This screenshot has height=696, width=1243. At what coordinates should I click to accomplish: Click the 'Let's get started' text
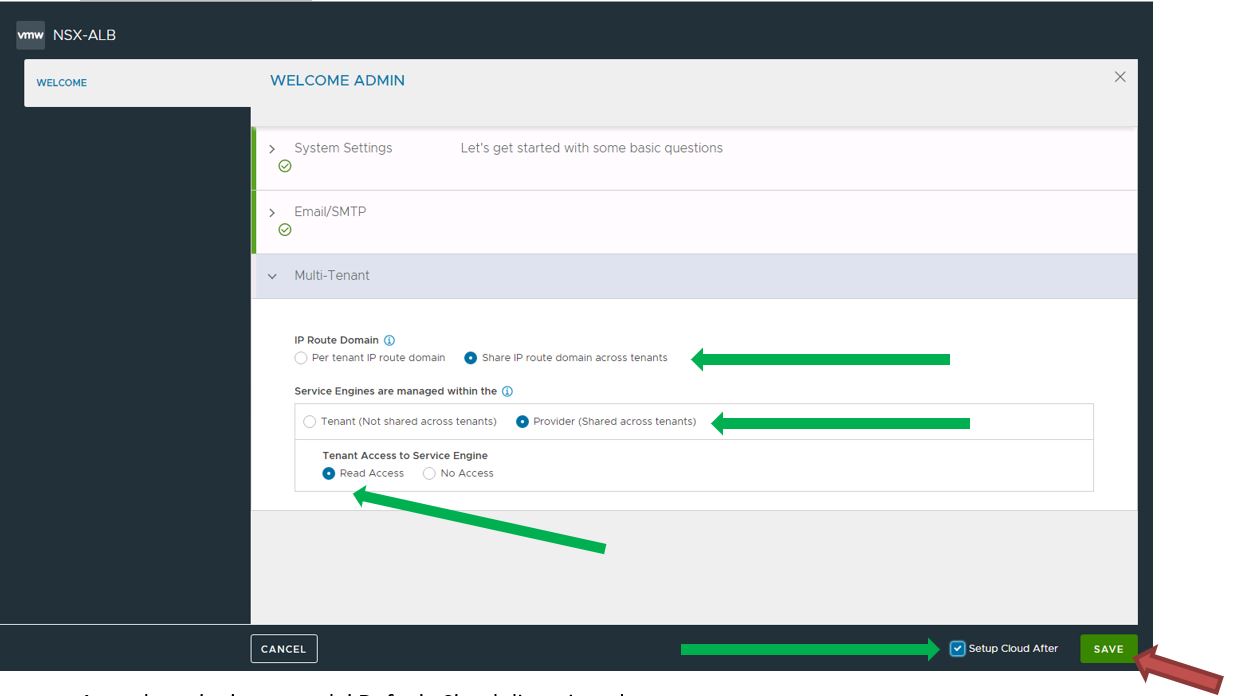(x=592, y=148)
